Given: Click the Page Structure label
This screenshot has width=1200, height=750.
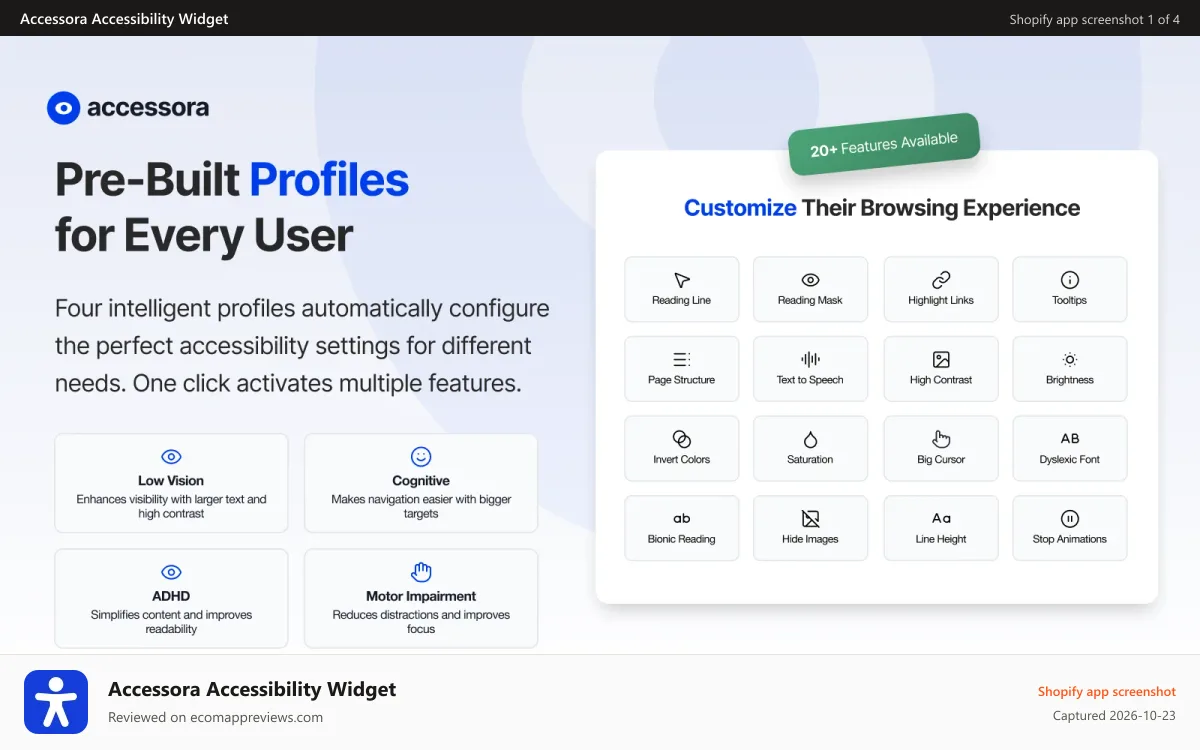Looking at the screenshot, I should 682,380.
